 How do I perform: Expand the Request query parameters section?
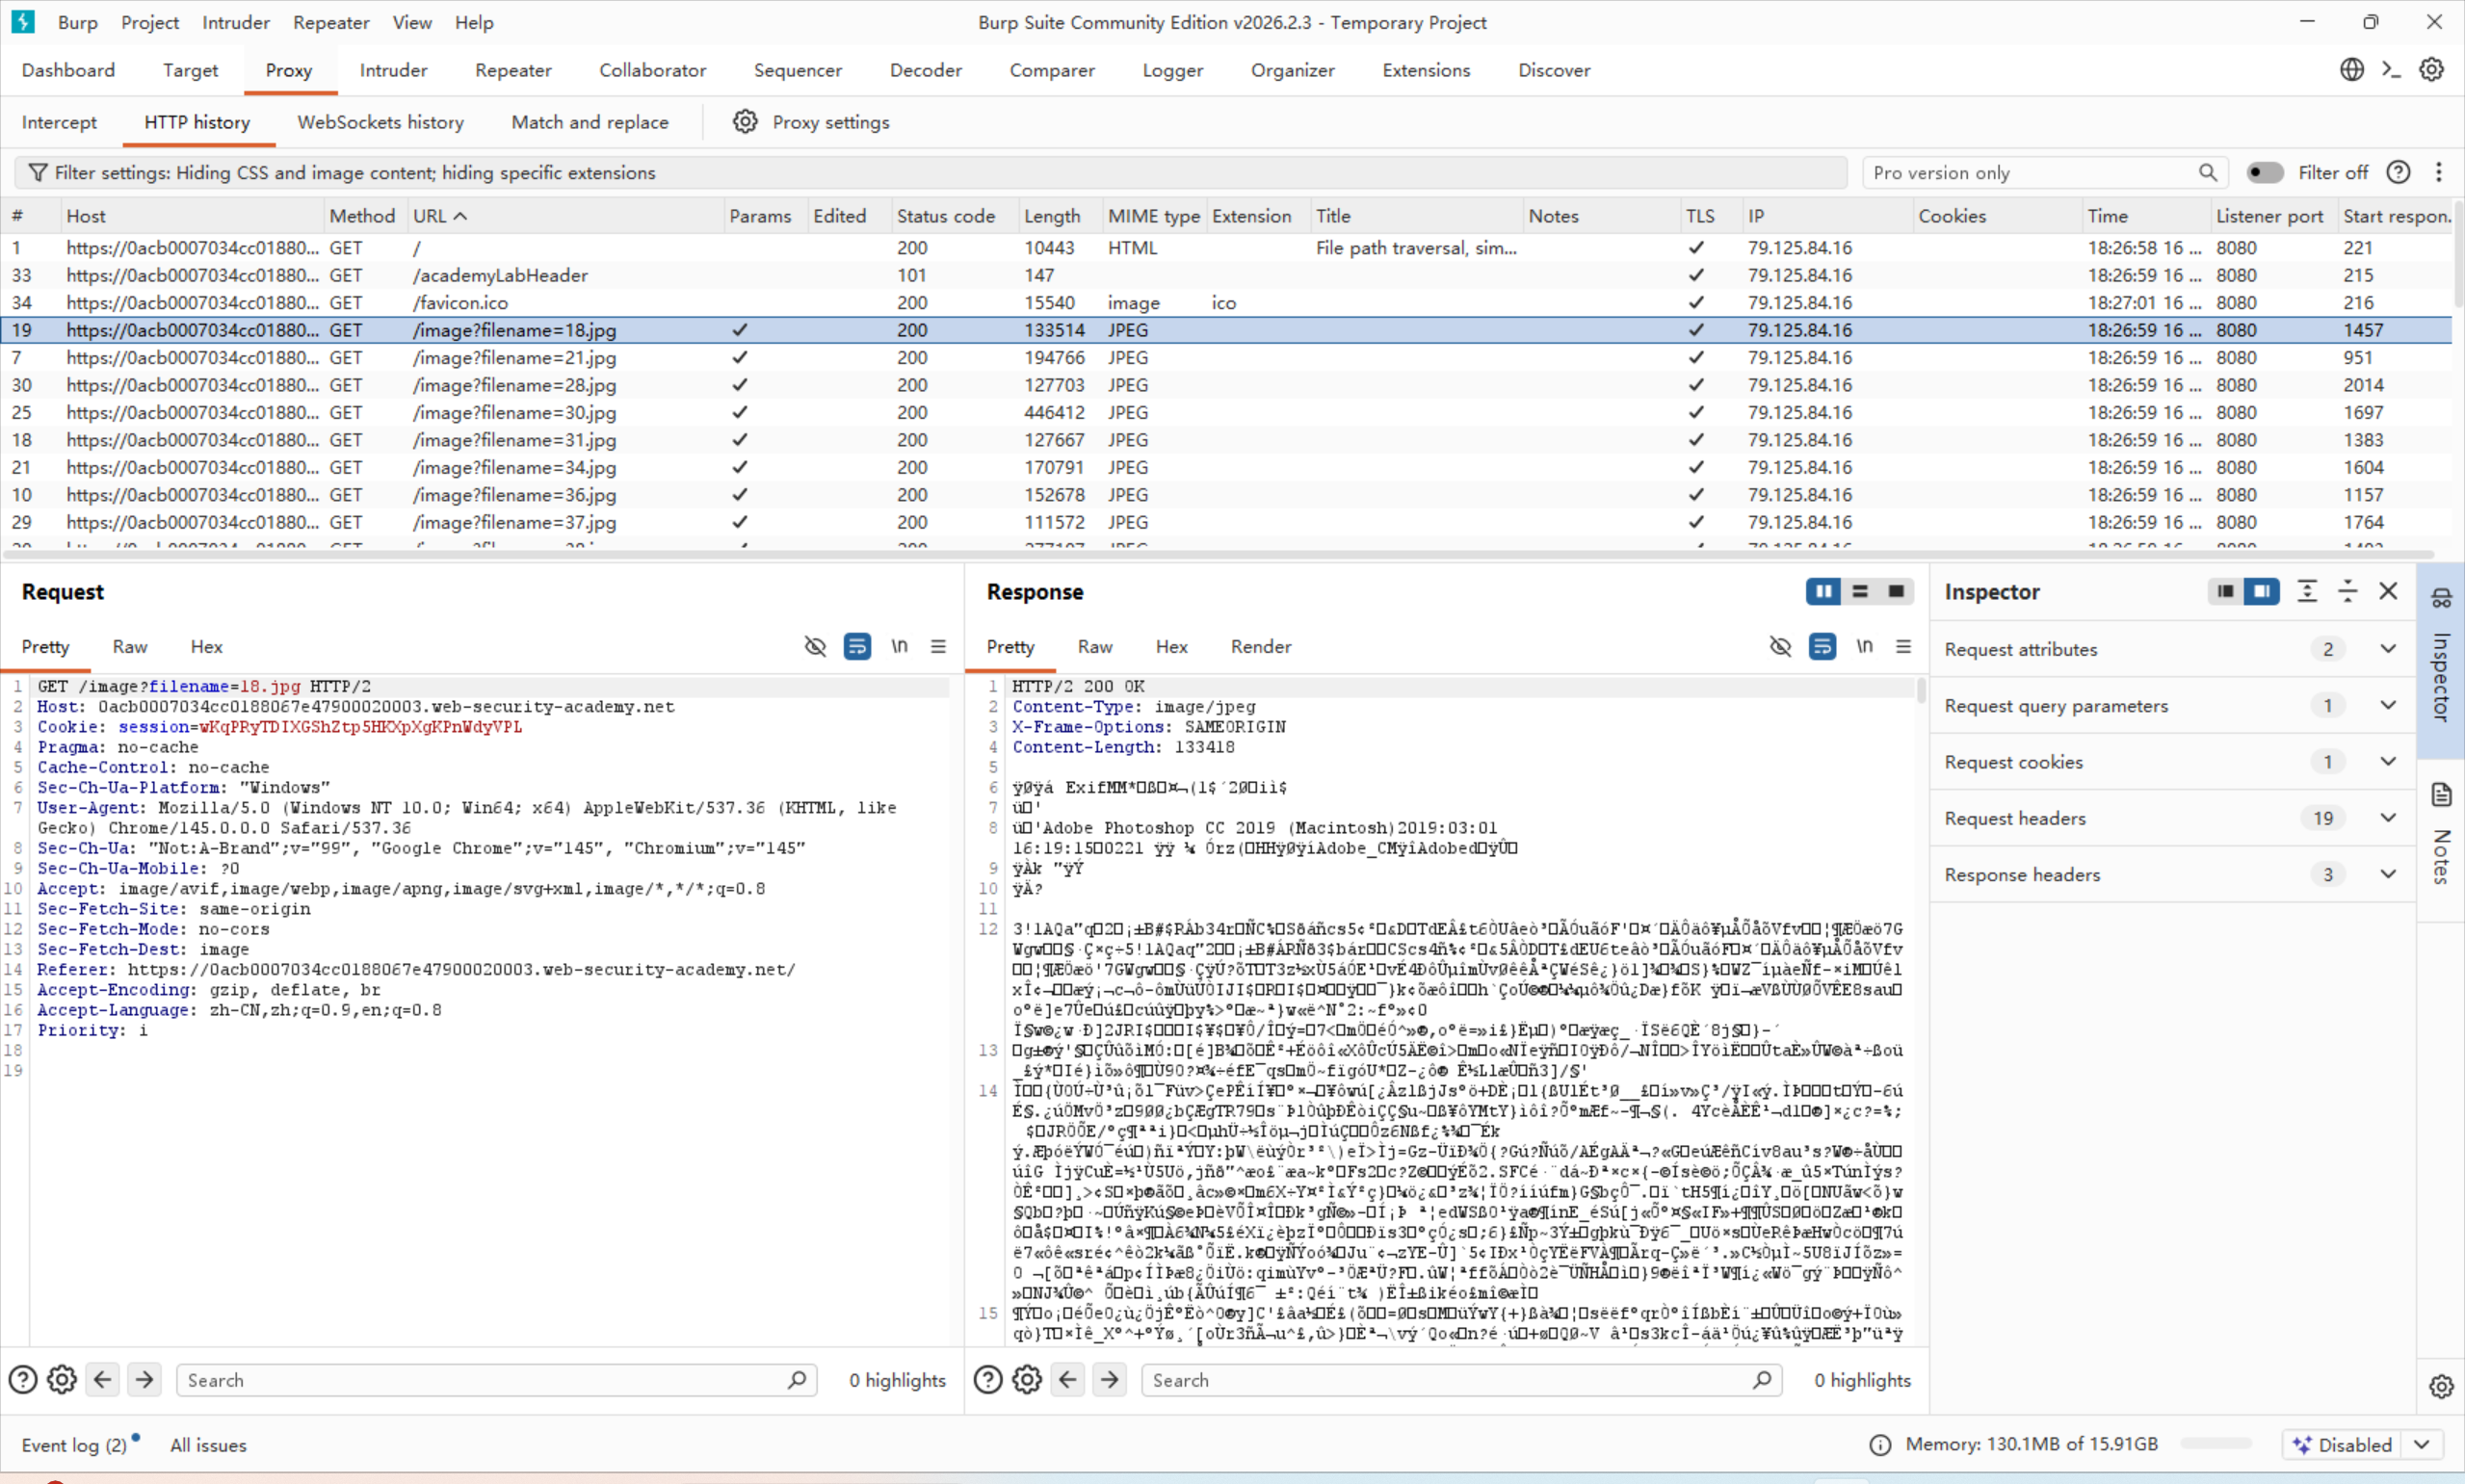click(2388, 705)
